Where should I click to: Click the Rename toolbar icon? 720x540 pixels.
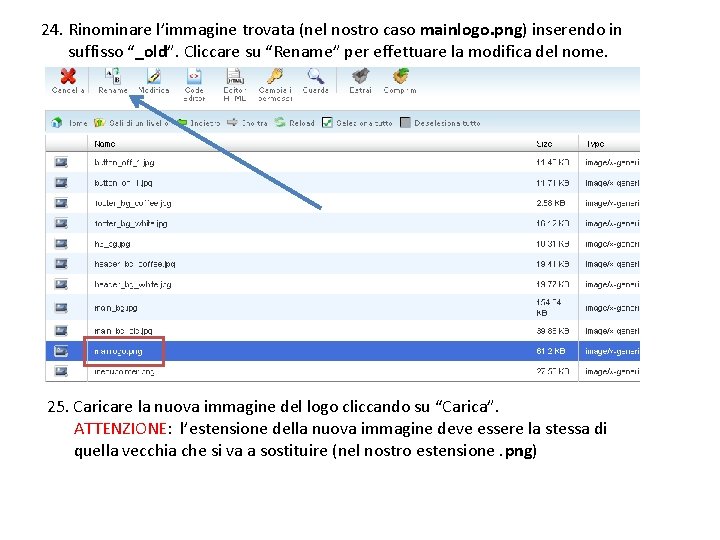coord(112,76)
